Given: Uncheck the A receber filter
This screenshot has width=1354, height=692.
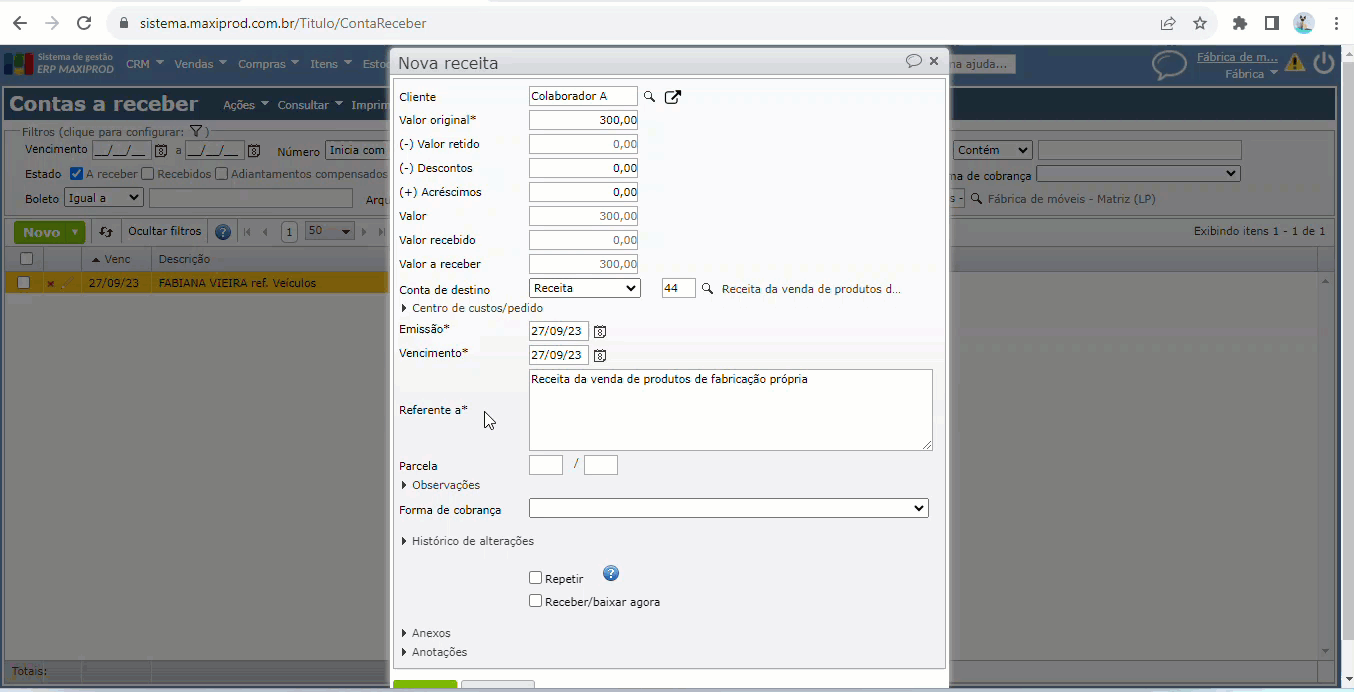Looking at the screenshot, I should click(x=76, y=174).
